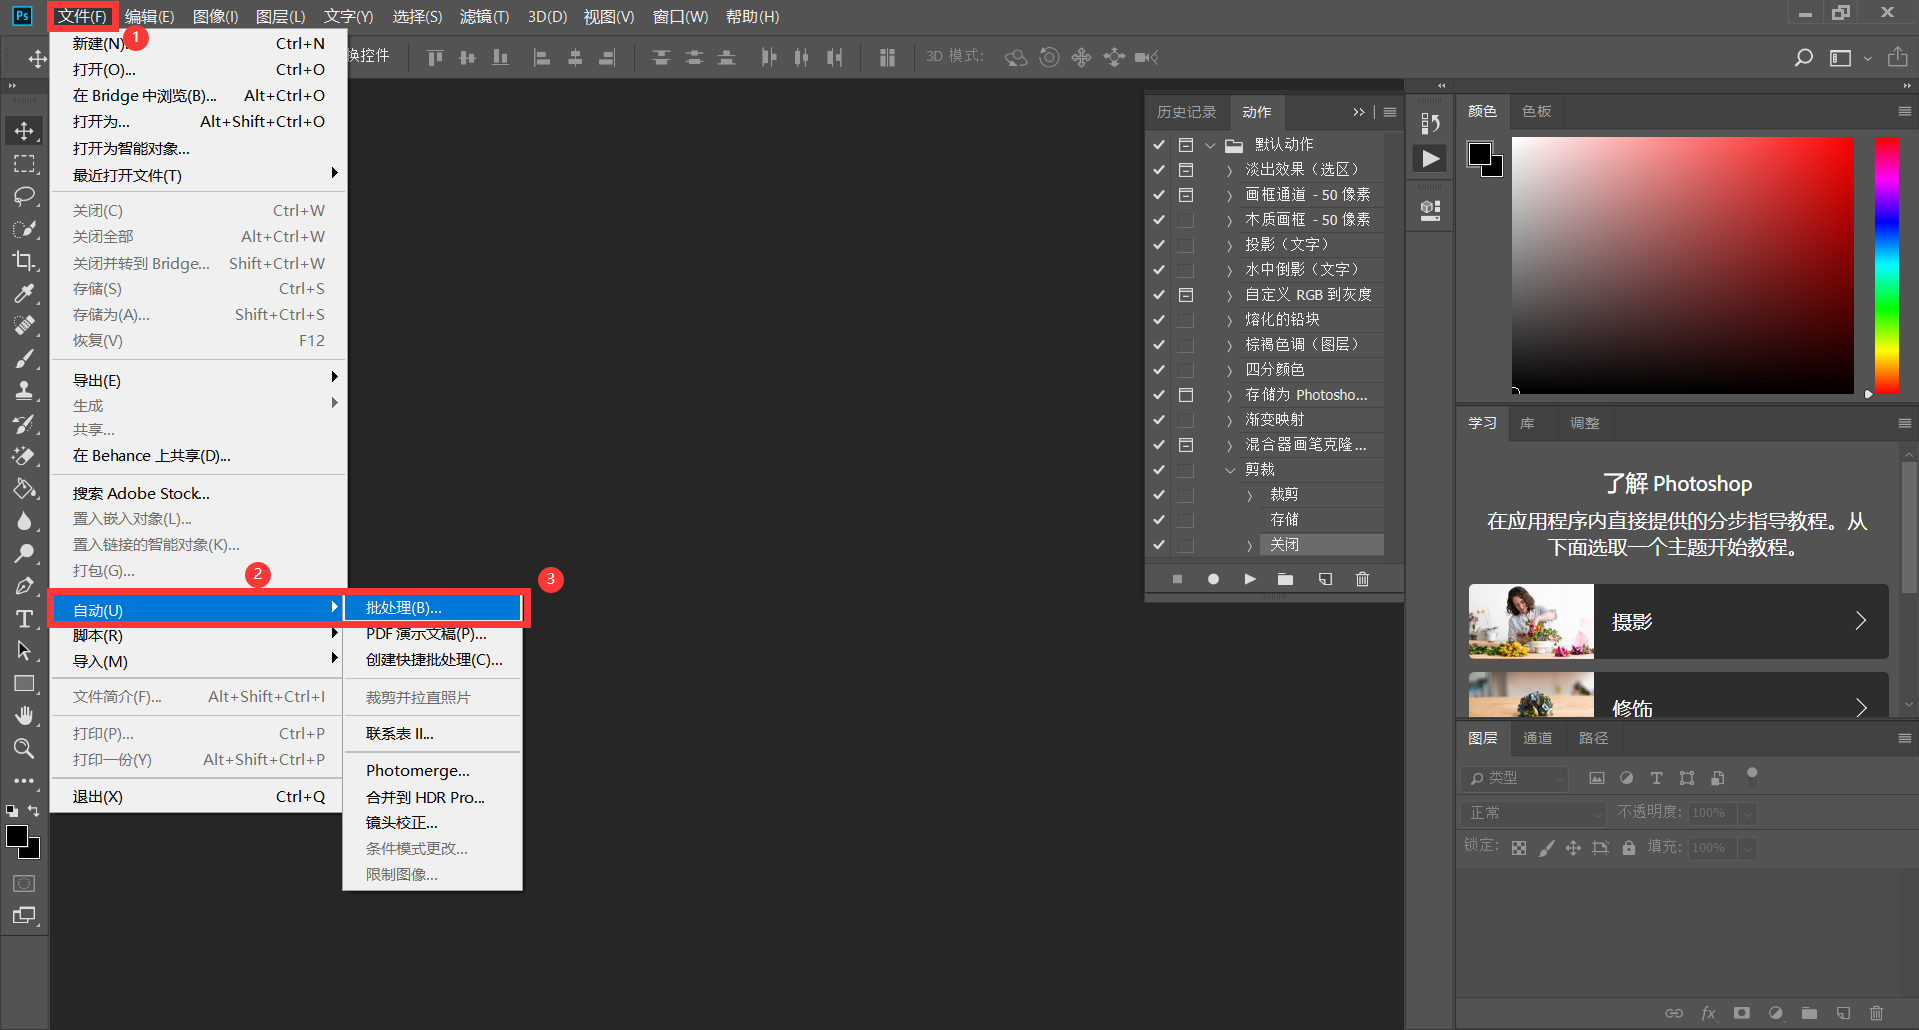1919x1030 pixels.
Task: Toggle checkmark for 关闭 action step
Action: (x=1159, y=544)
